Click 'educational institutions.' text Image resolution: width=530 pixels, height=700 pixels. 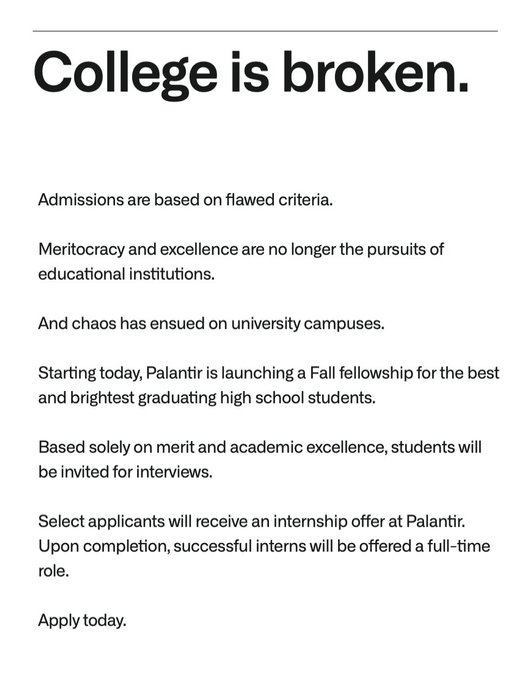(x=126, y=274)
